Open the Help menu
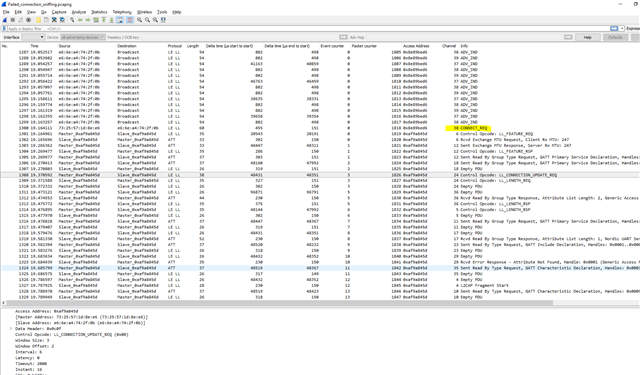The height and width of the screenshot is (375, 640). (x=176, y=12)
